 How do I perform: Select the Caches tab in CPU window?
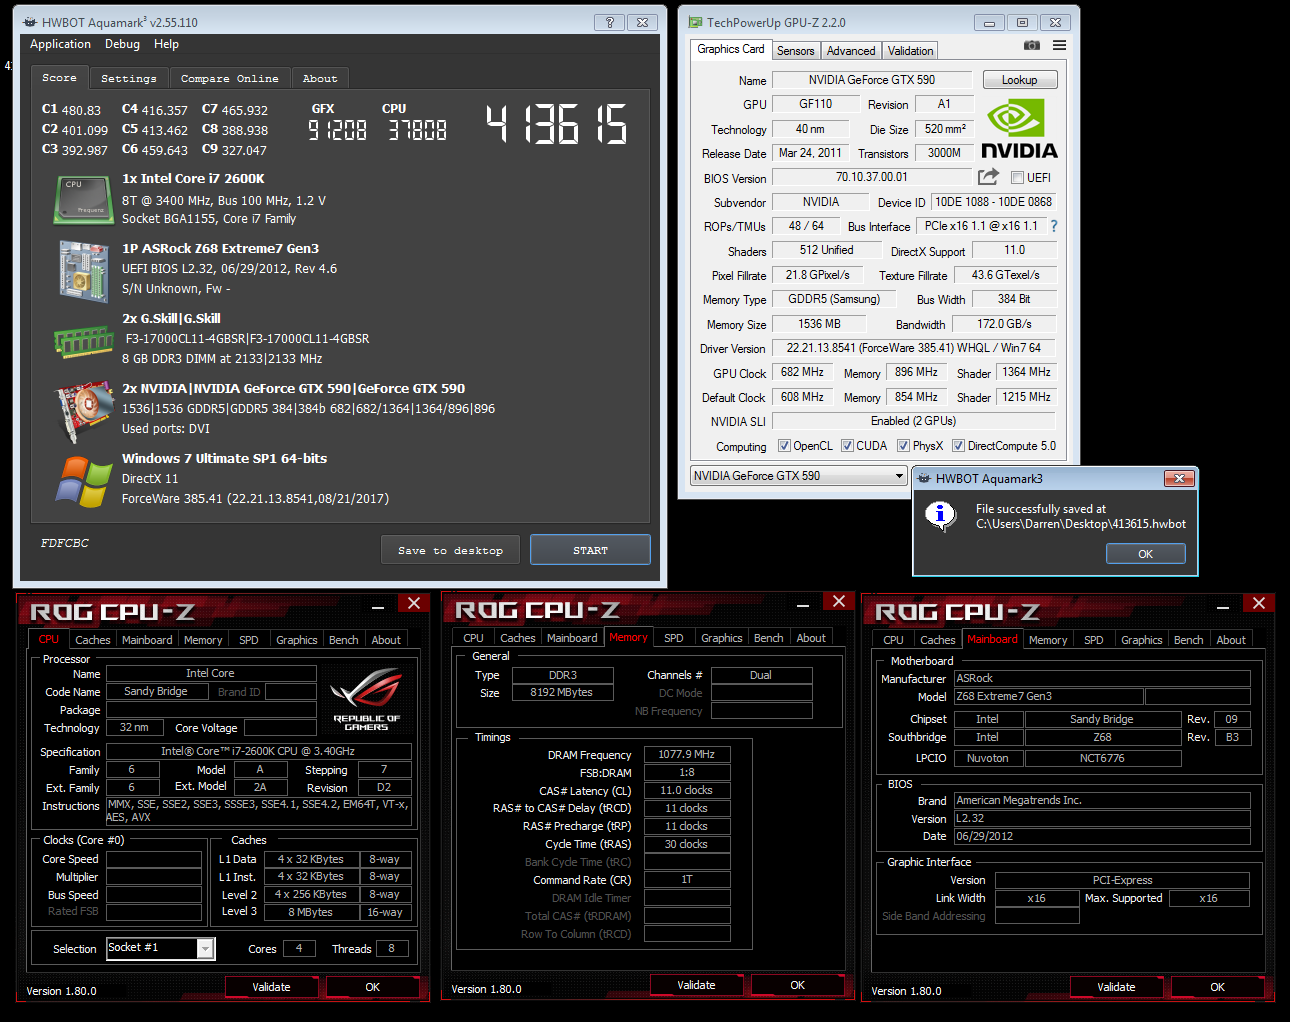[x=93, y=640]
